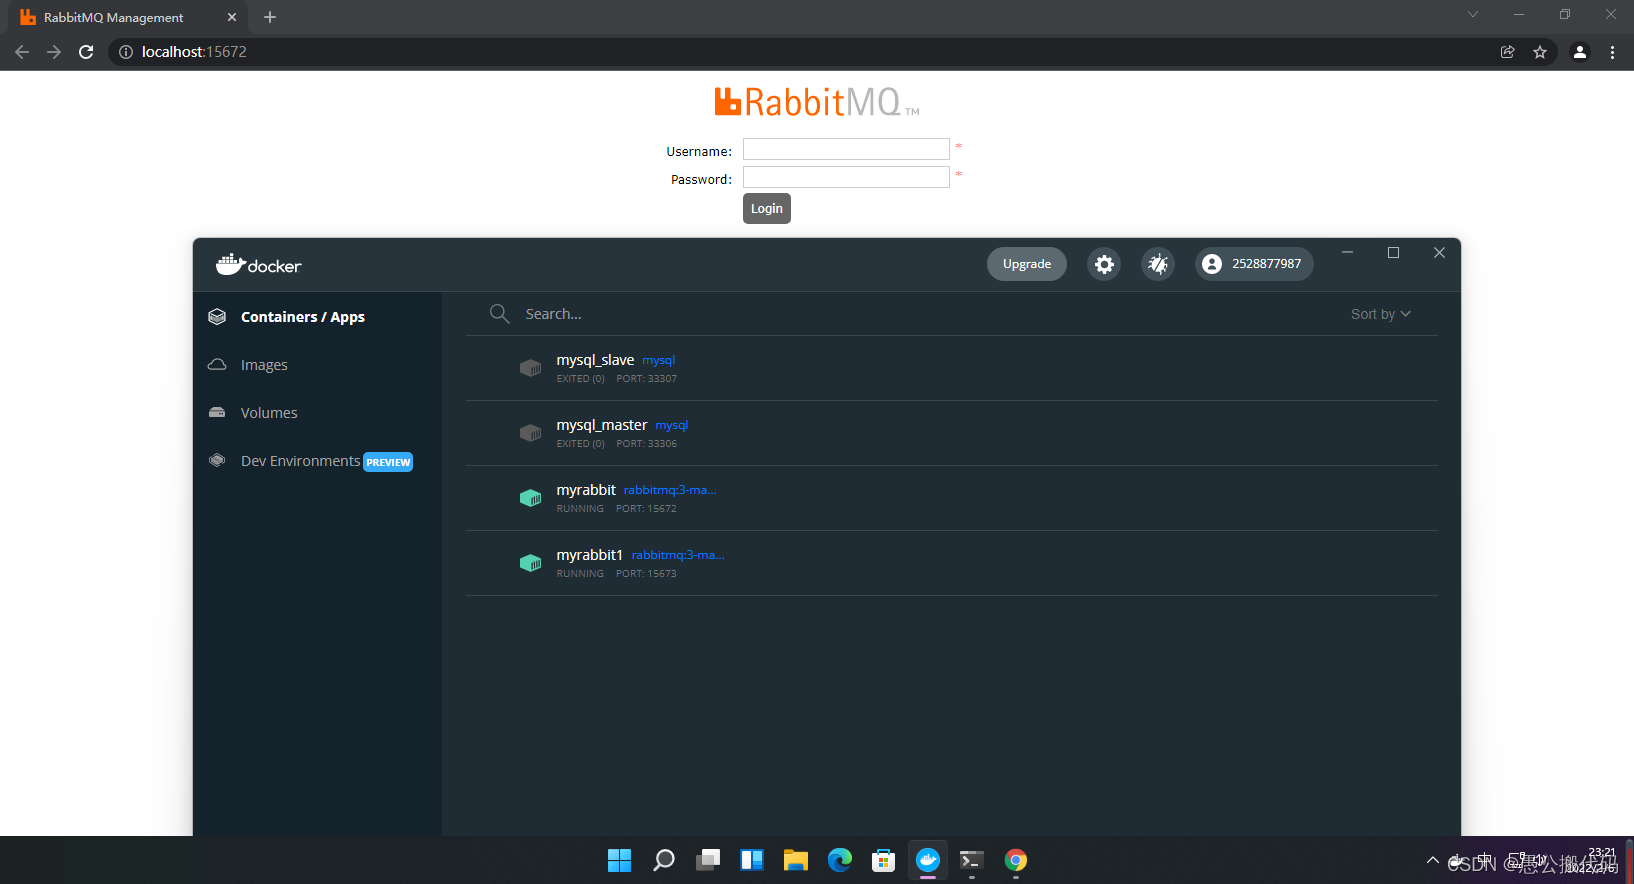This screenshot has width=1634, height=884.
Task: Open Chrome three-dot menu
Action: 1612,52
